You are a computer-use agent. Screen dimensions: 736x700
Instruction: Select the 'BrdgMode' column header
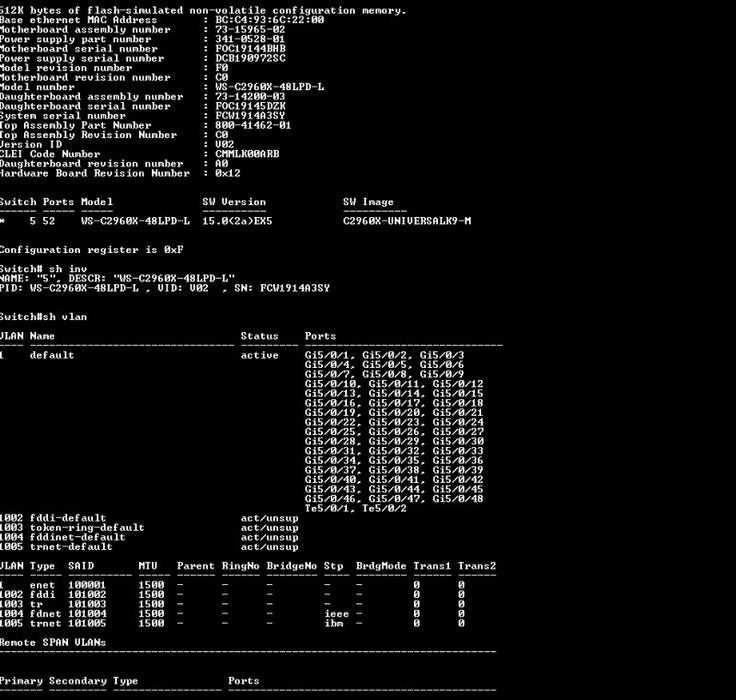pos(381,566)
